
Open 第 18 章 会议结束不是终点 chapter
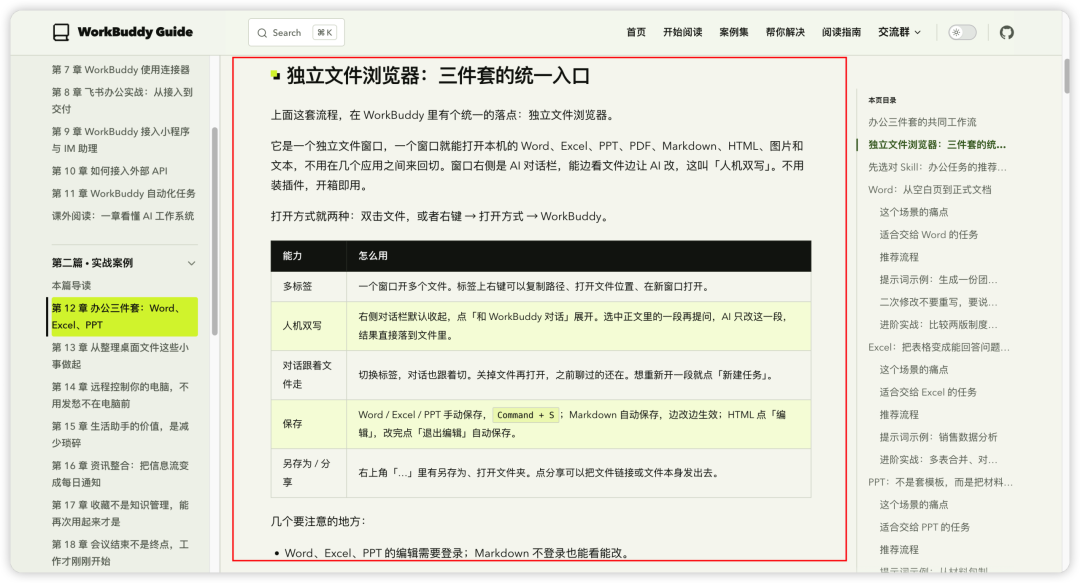[x=121, y=553]
